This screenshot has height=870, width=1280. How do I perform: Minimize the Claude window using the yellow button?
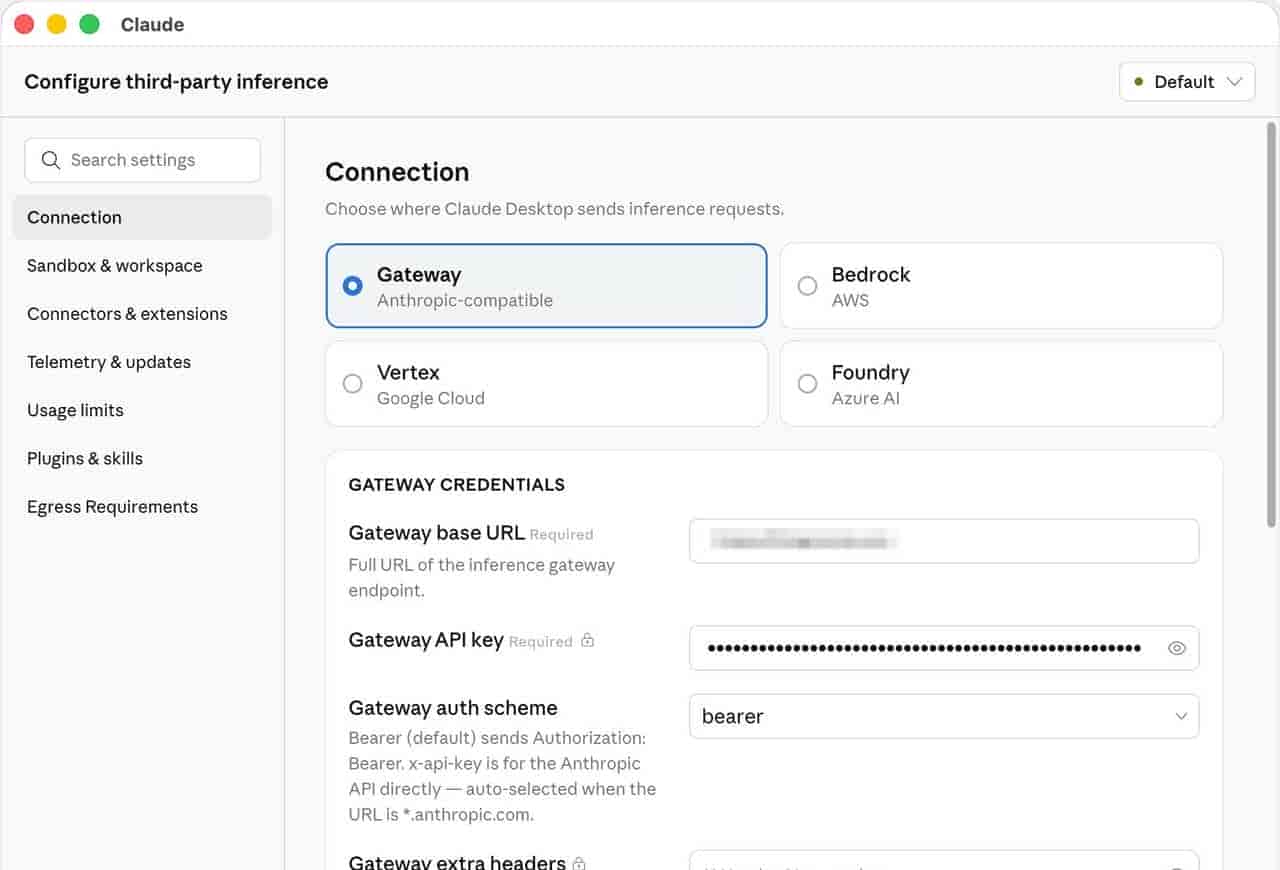click(57, 24)
